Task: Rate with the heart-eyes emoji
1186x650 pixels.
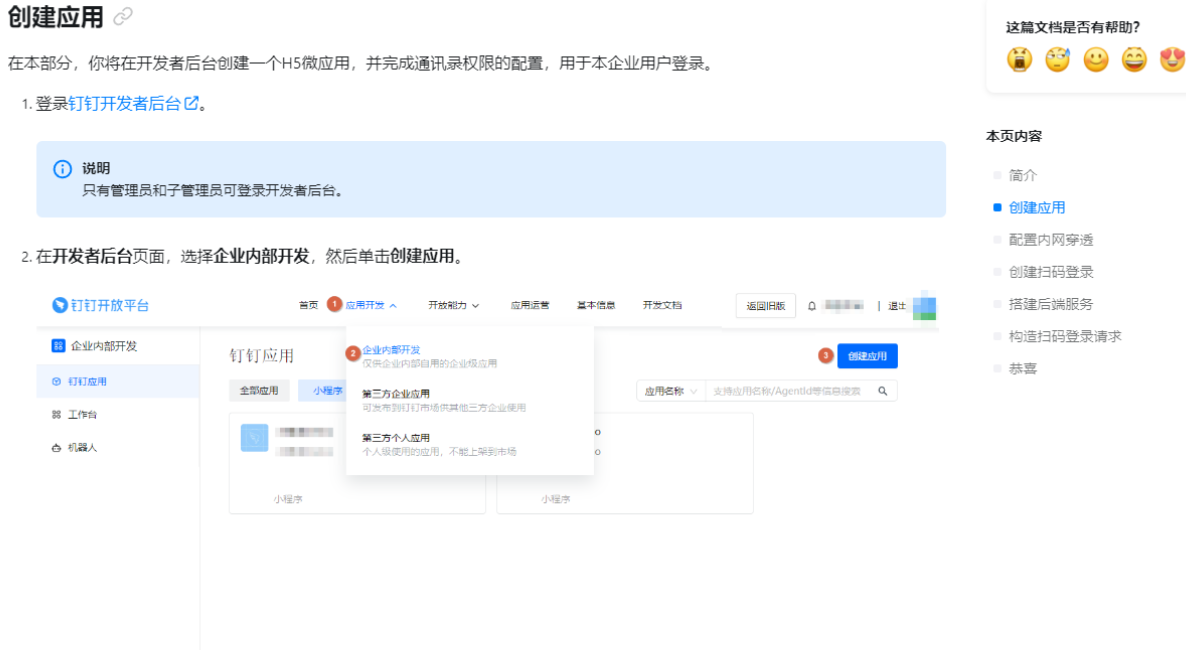Action: (x=1172, y=59)
